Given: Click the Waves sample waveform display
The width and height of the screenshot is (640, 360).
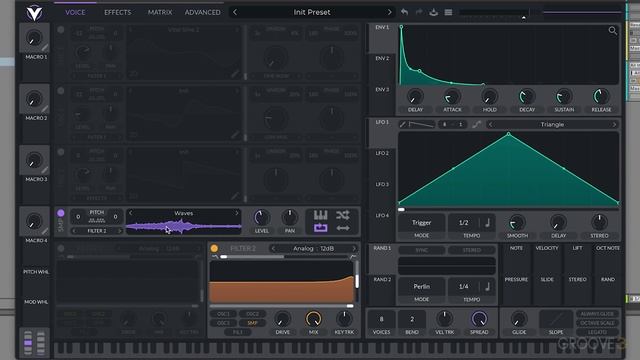Looking at the screenshot, I should tap(184, 226).
